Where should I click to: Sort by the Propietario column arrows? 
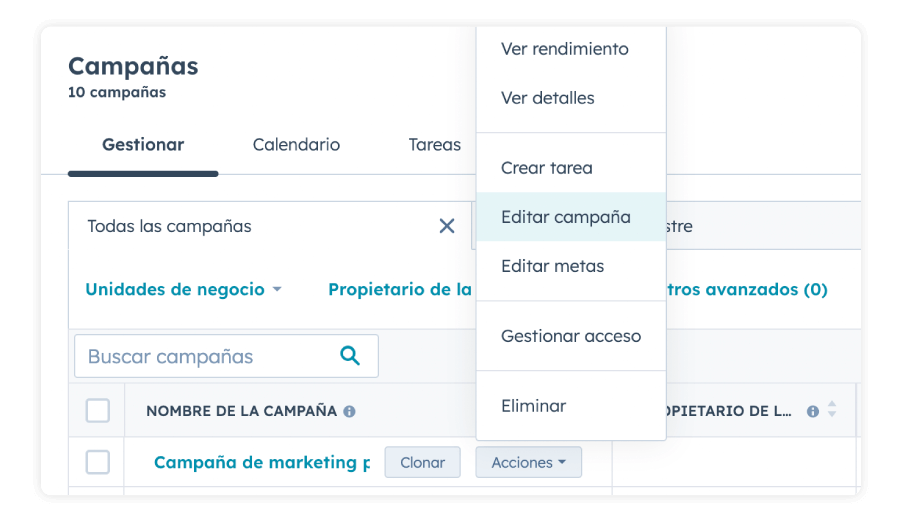point(832,411)
